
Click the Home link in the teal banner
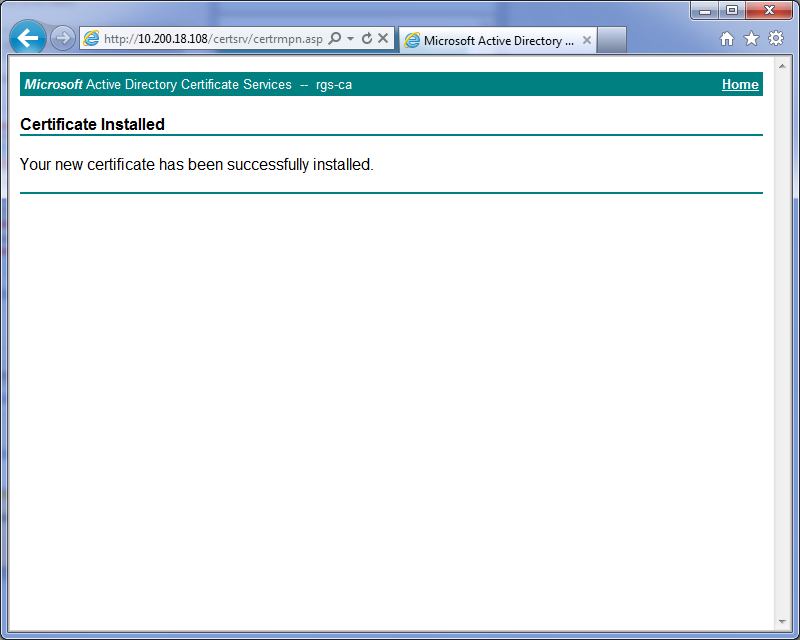pos(740,84)
